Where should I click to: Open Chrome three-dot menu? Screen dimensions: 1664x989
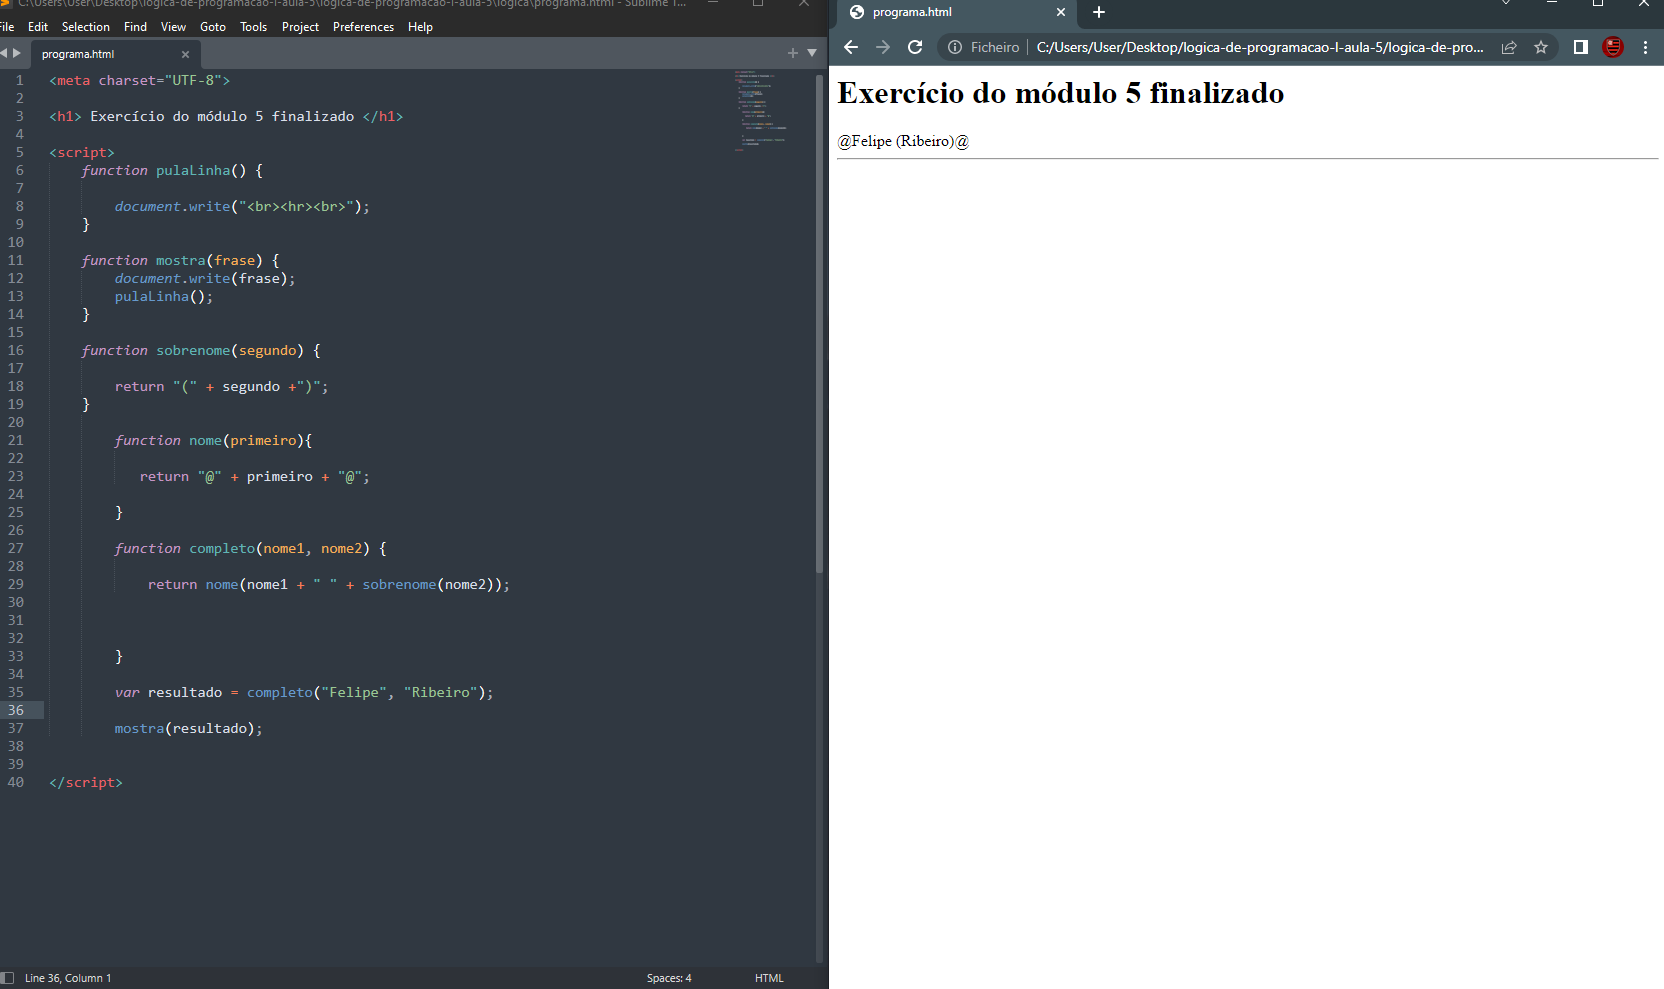1645,47
